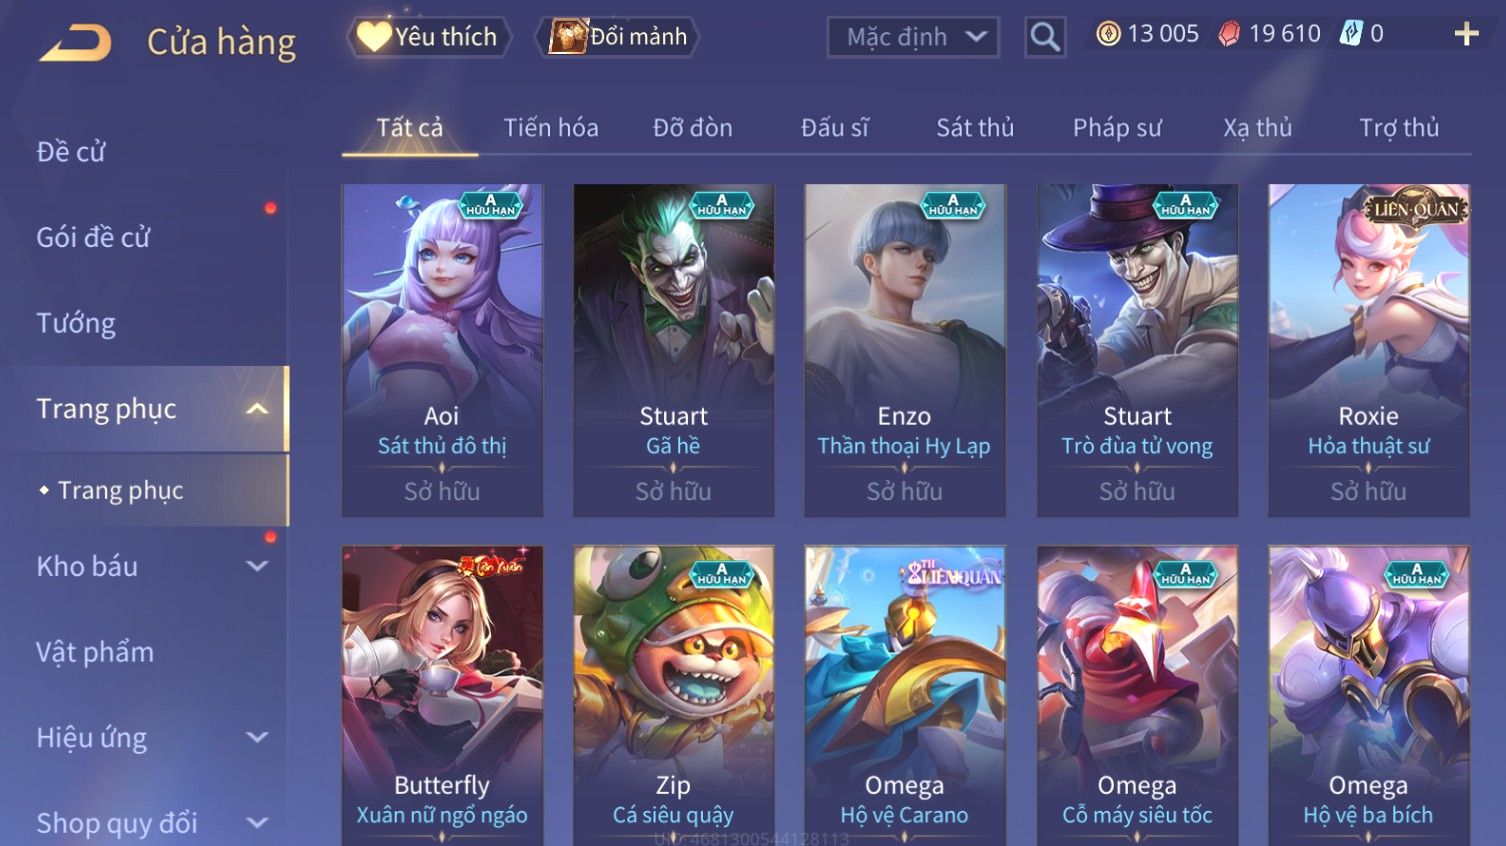Screen dimensions: 1506x846
Task: Switch to the Pháp sư tab
Action: coord(1117,128)
